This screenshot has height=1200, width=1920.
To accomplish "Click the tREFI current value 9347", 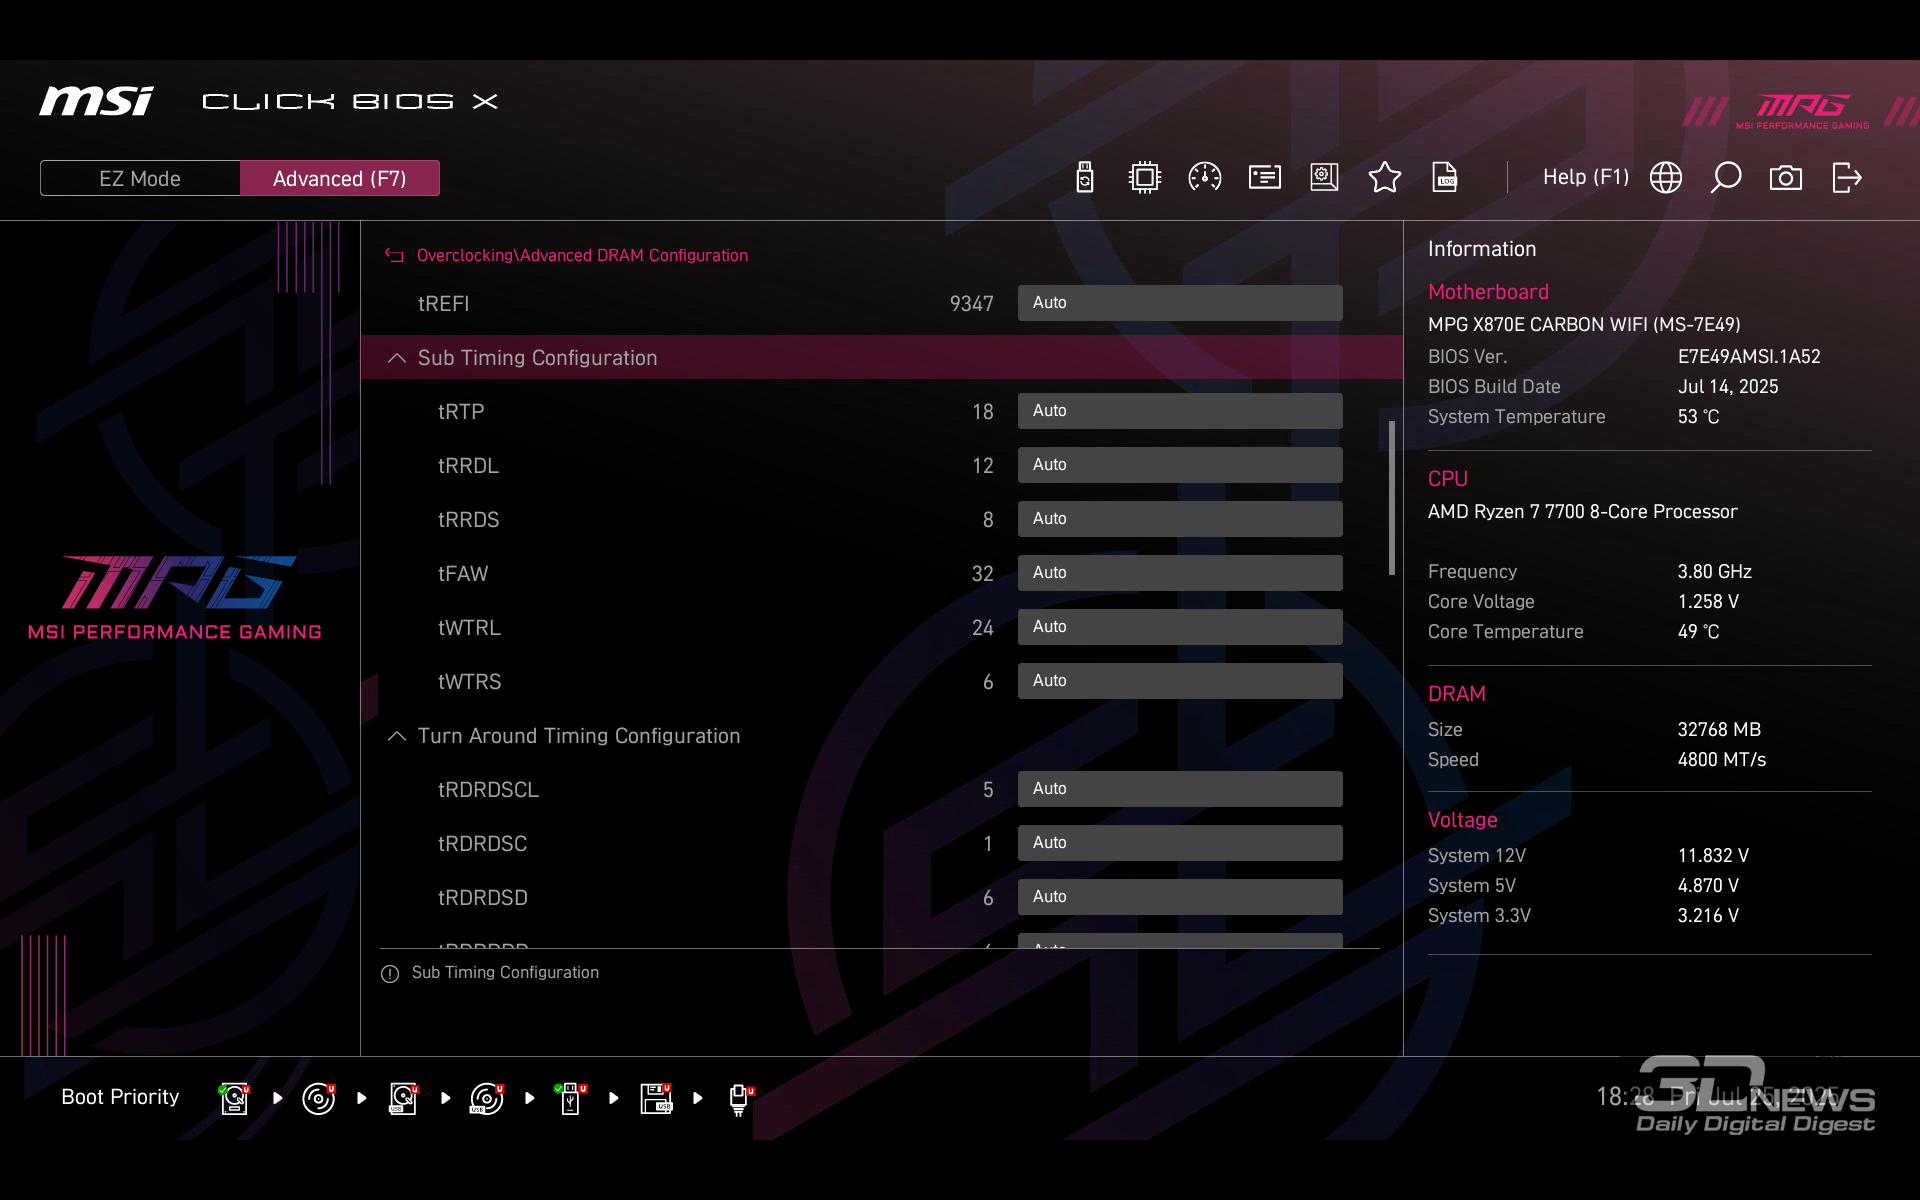I will click(971, 304).
